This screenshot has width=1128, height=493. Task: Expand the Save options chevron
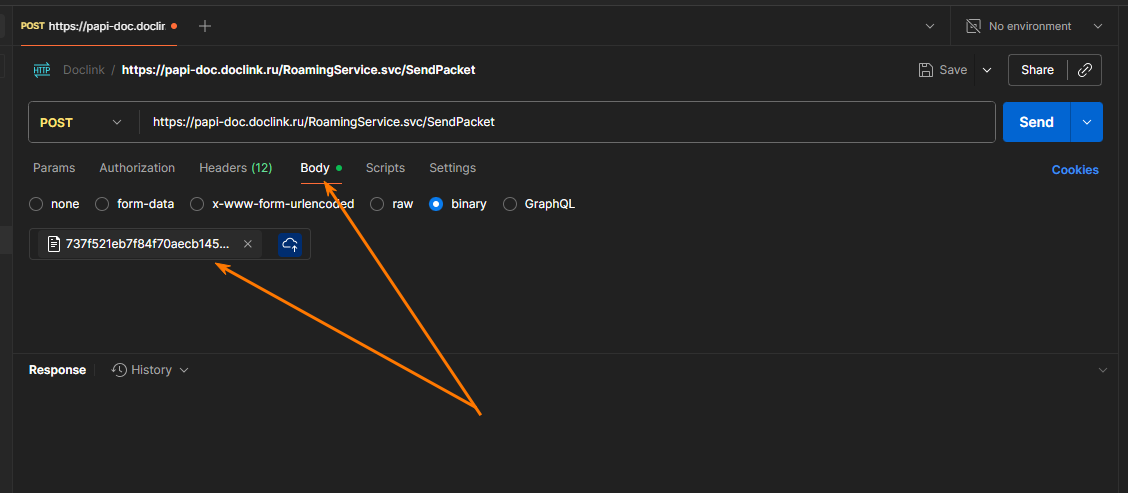[x=987, y=70]
